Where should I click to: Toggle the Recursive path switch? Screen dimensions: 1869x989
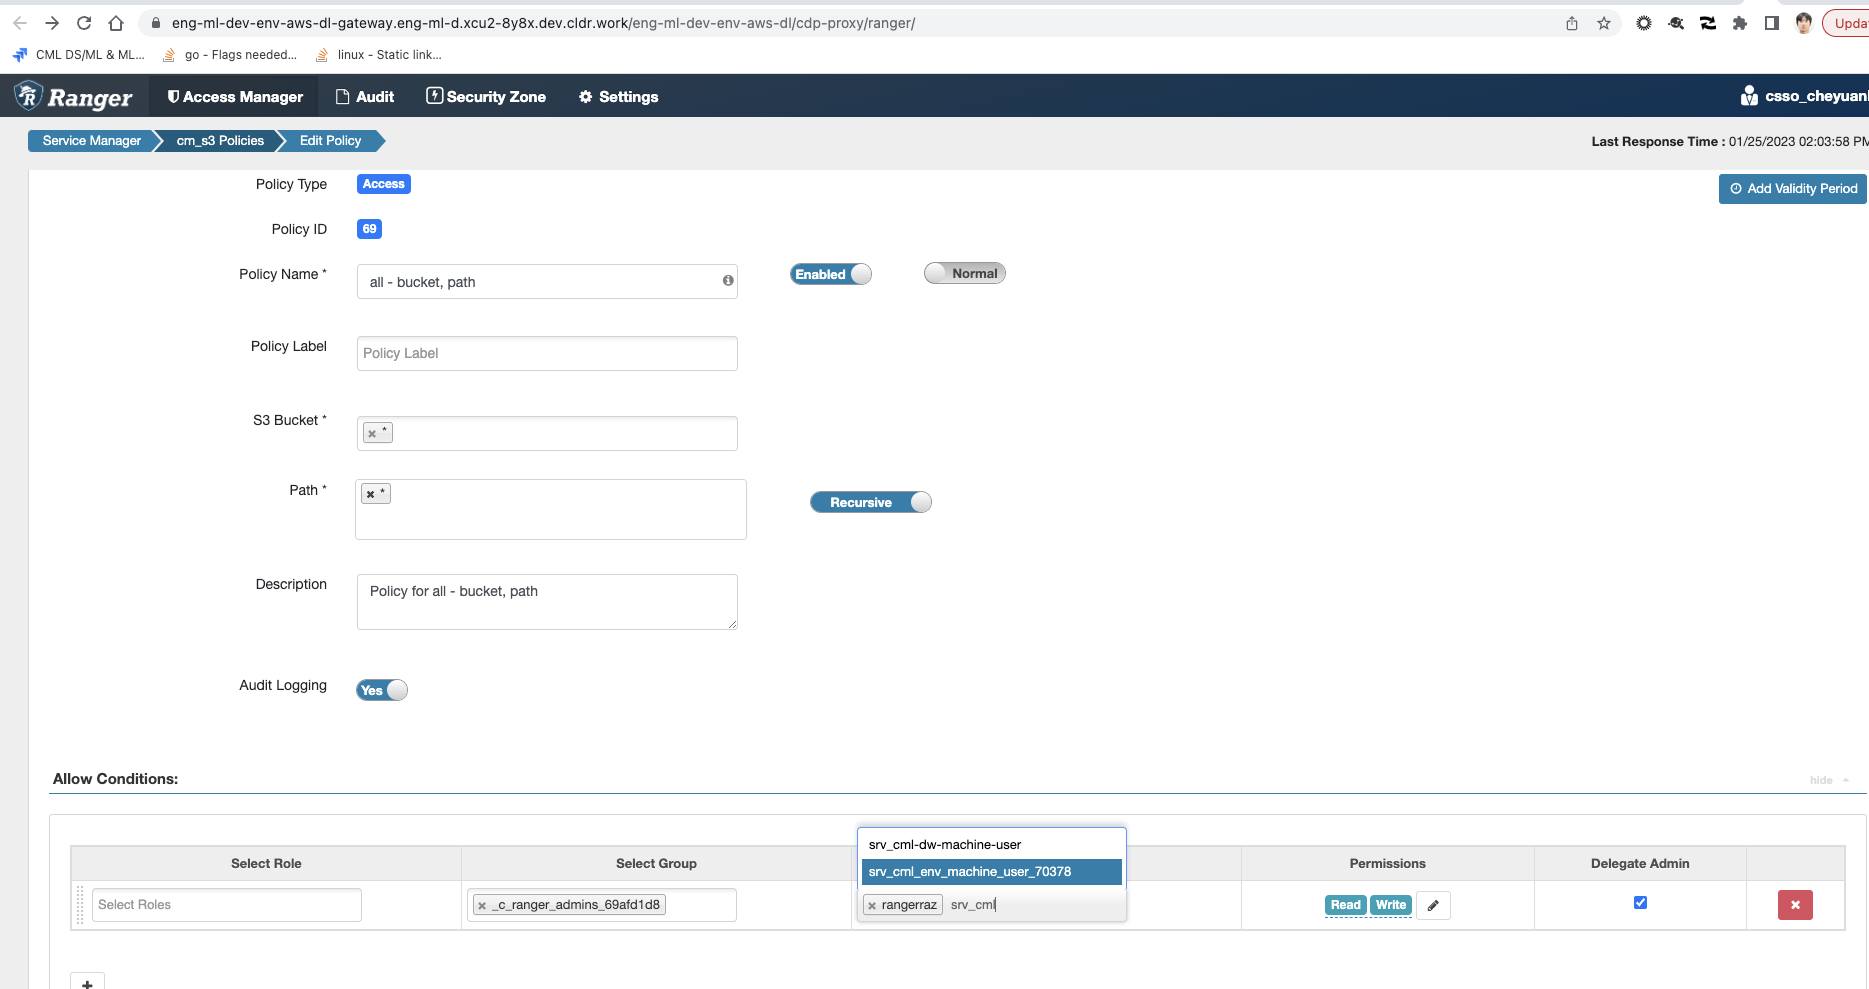click(870, 502)
